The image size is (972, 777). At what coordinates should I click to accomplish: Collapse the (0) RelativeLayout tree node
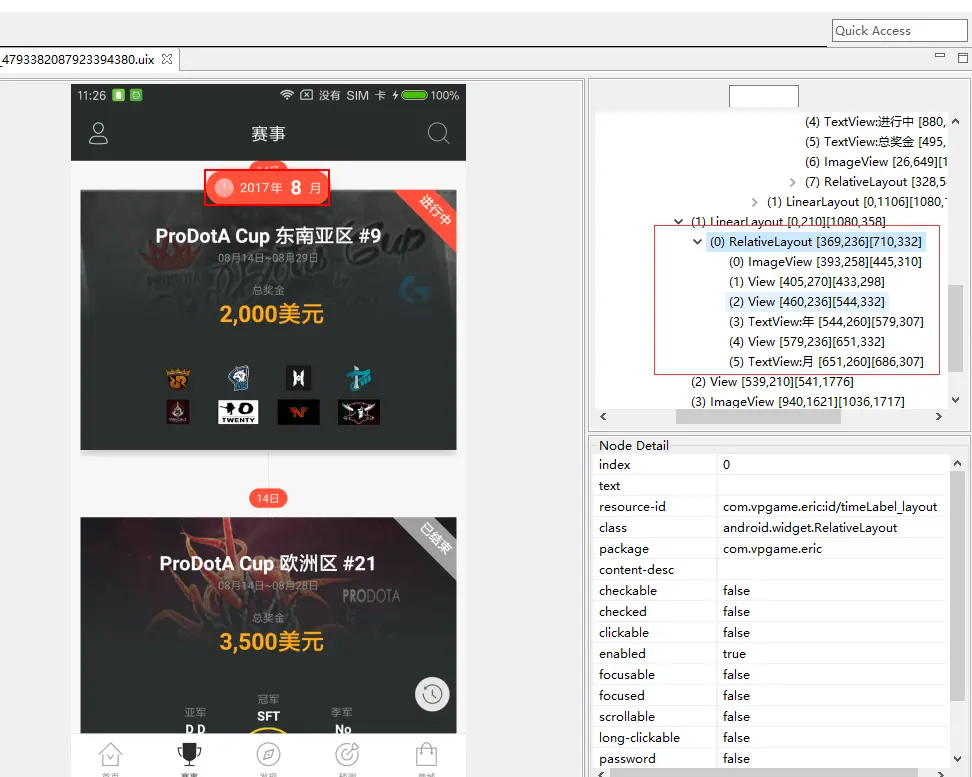pos(697,242)
